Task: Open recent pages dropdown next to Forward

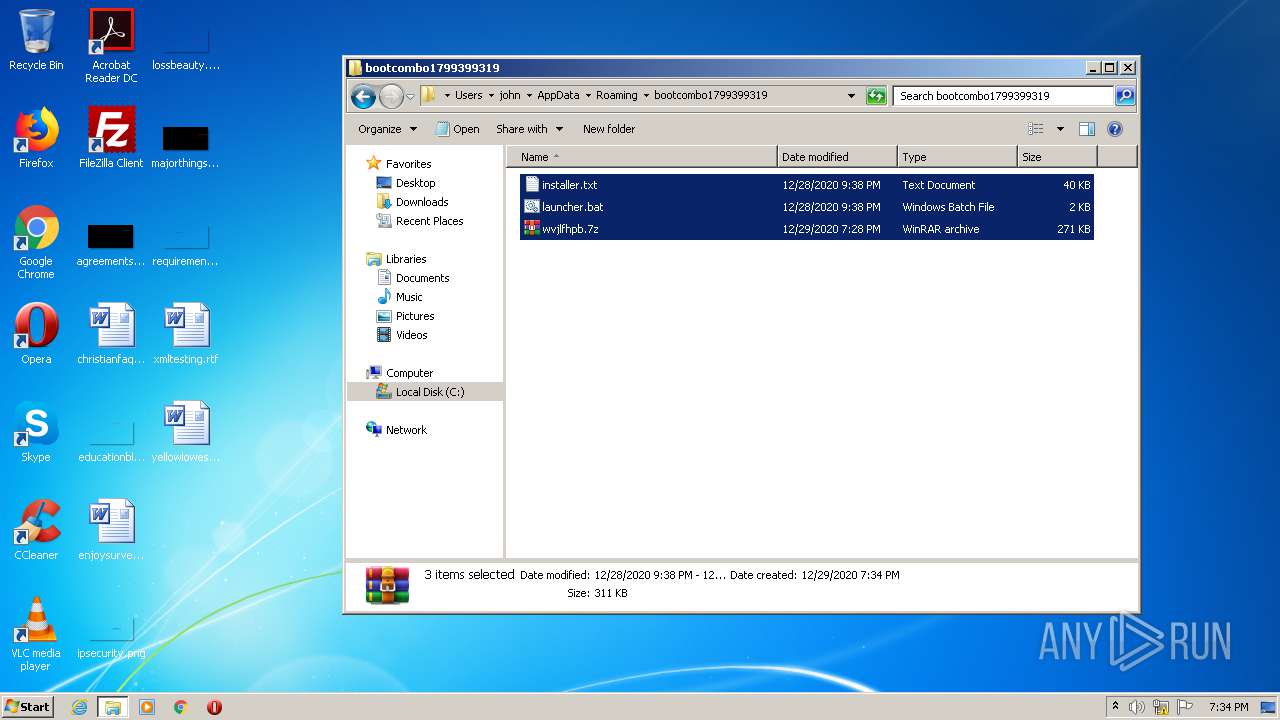Action: pos(410,97)
